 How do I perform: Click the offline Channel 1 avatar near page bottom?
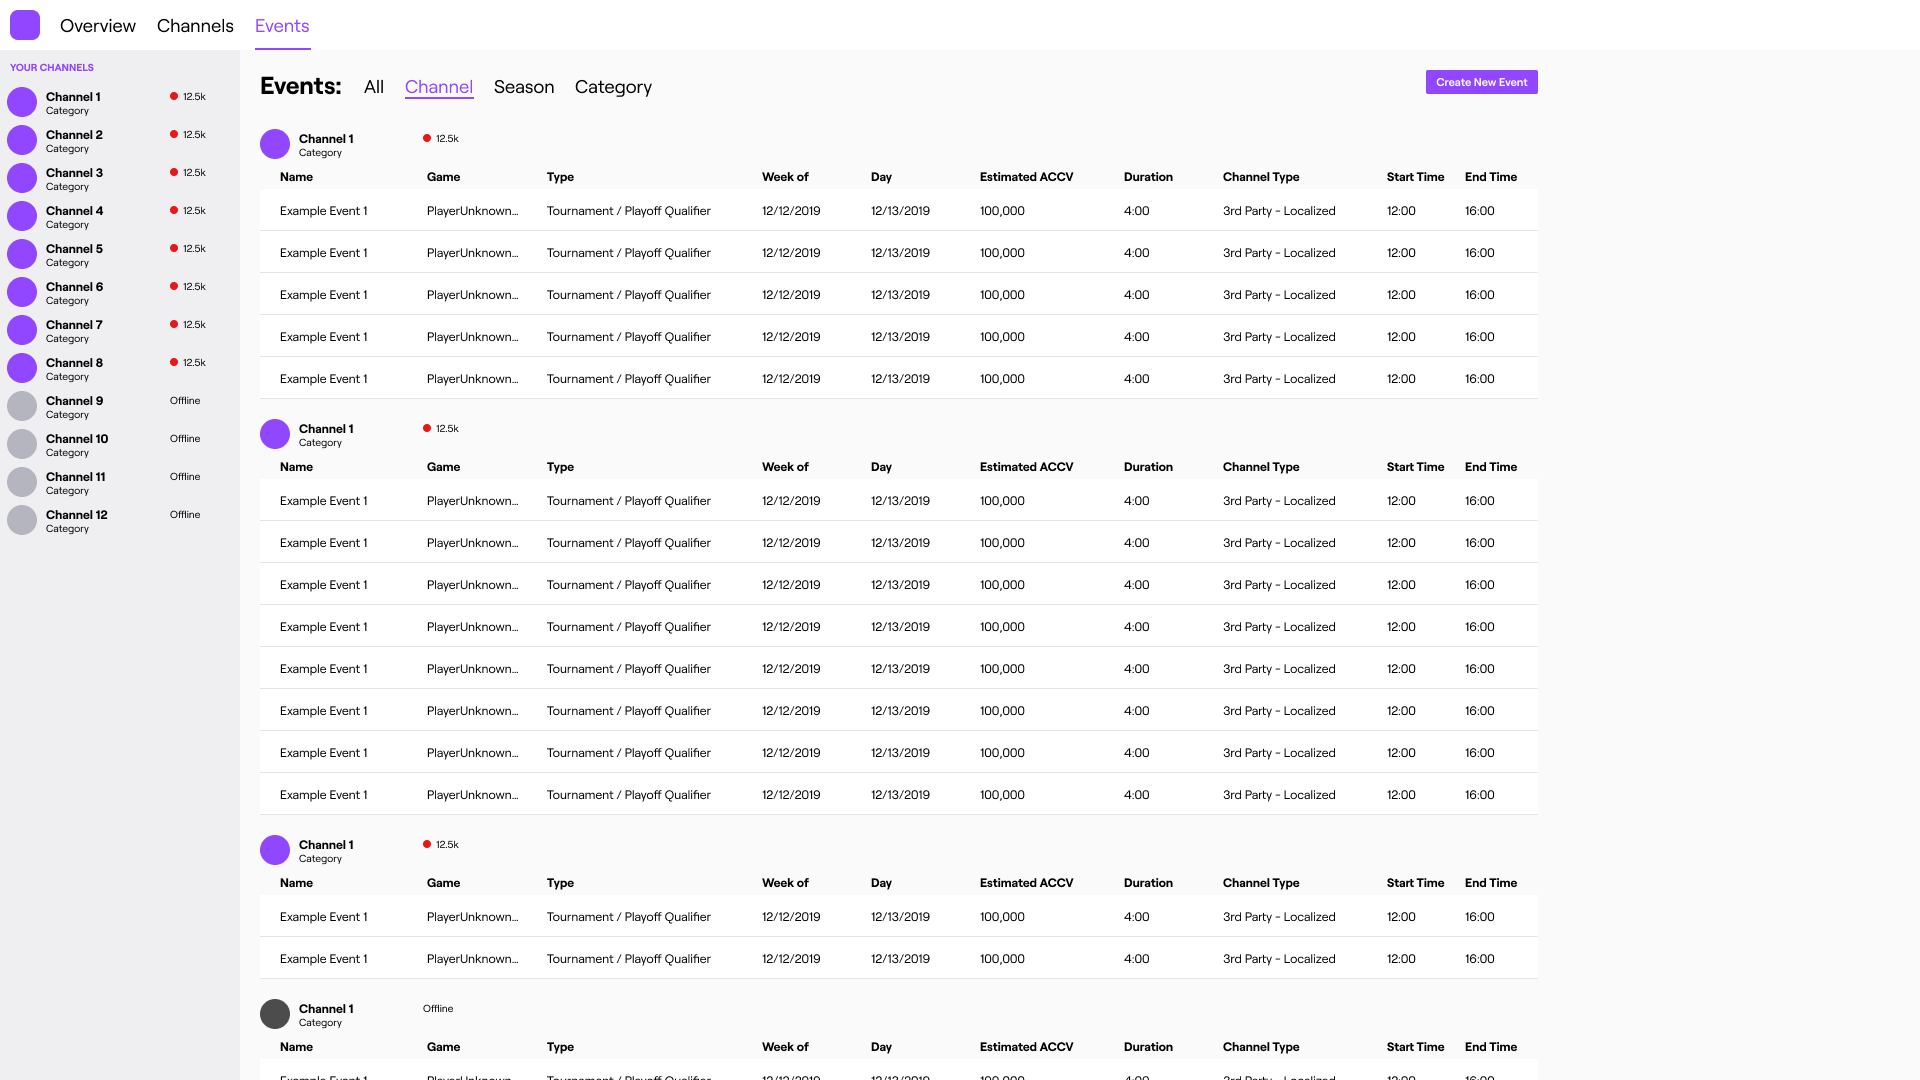click(274, 1014)
